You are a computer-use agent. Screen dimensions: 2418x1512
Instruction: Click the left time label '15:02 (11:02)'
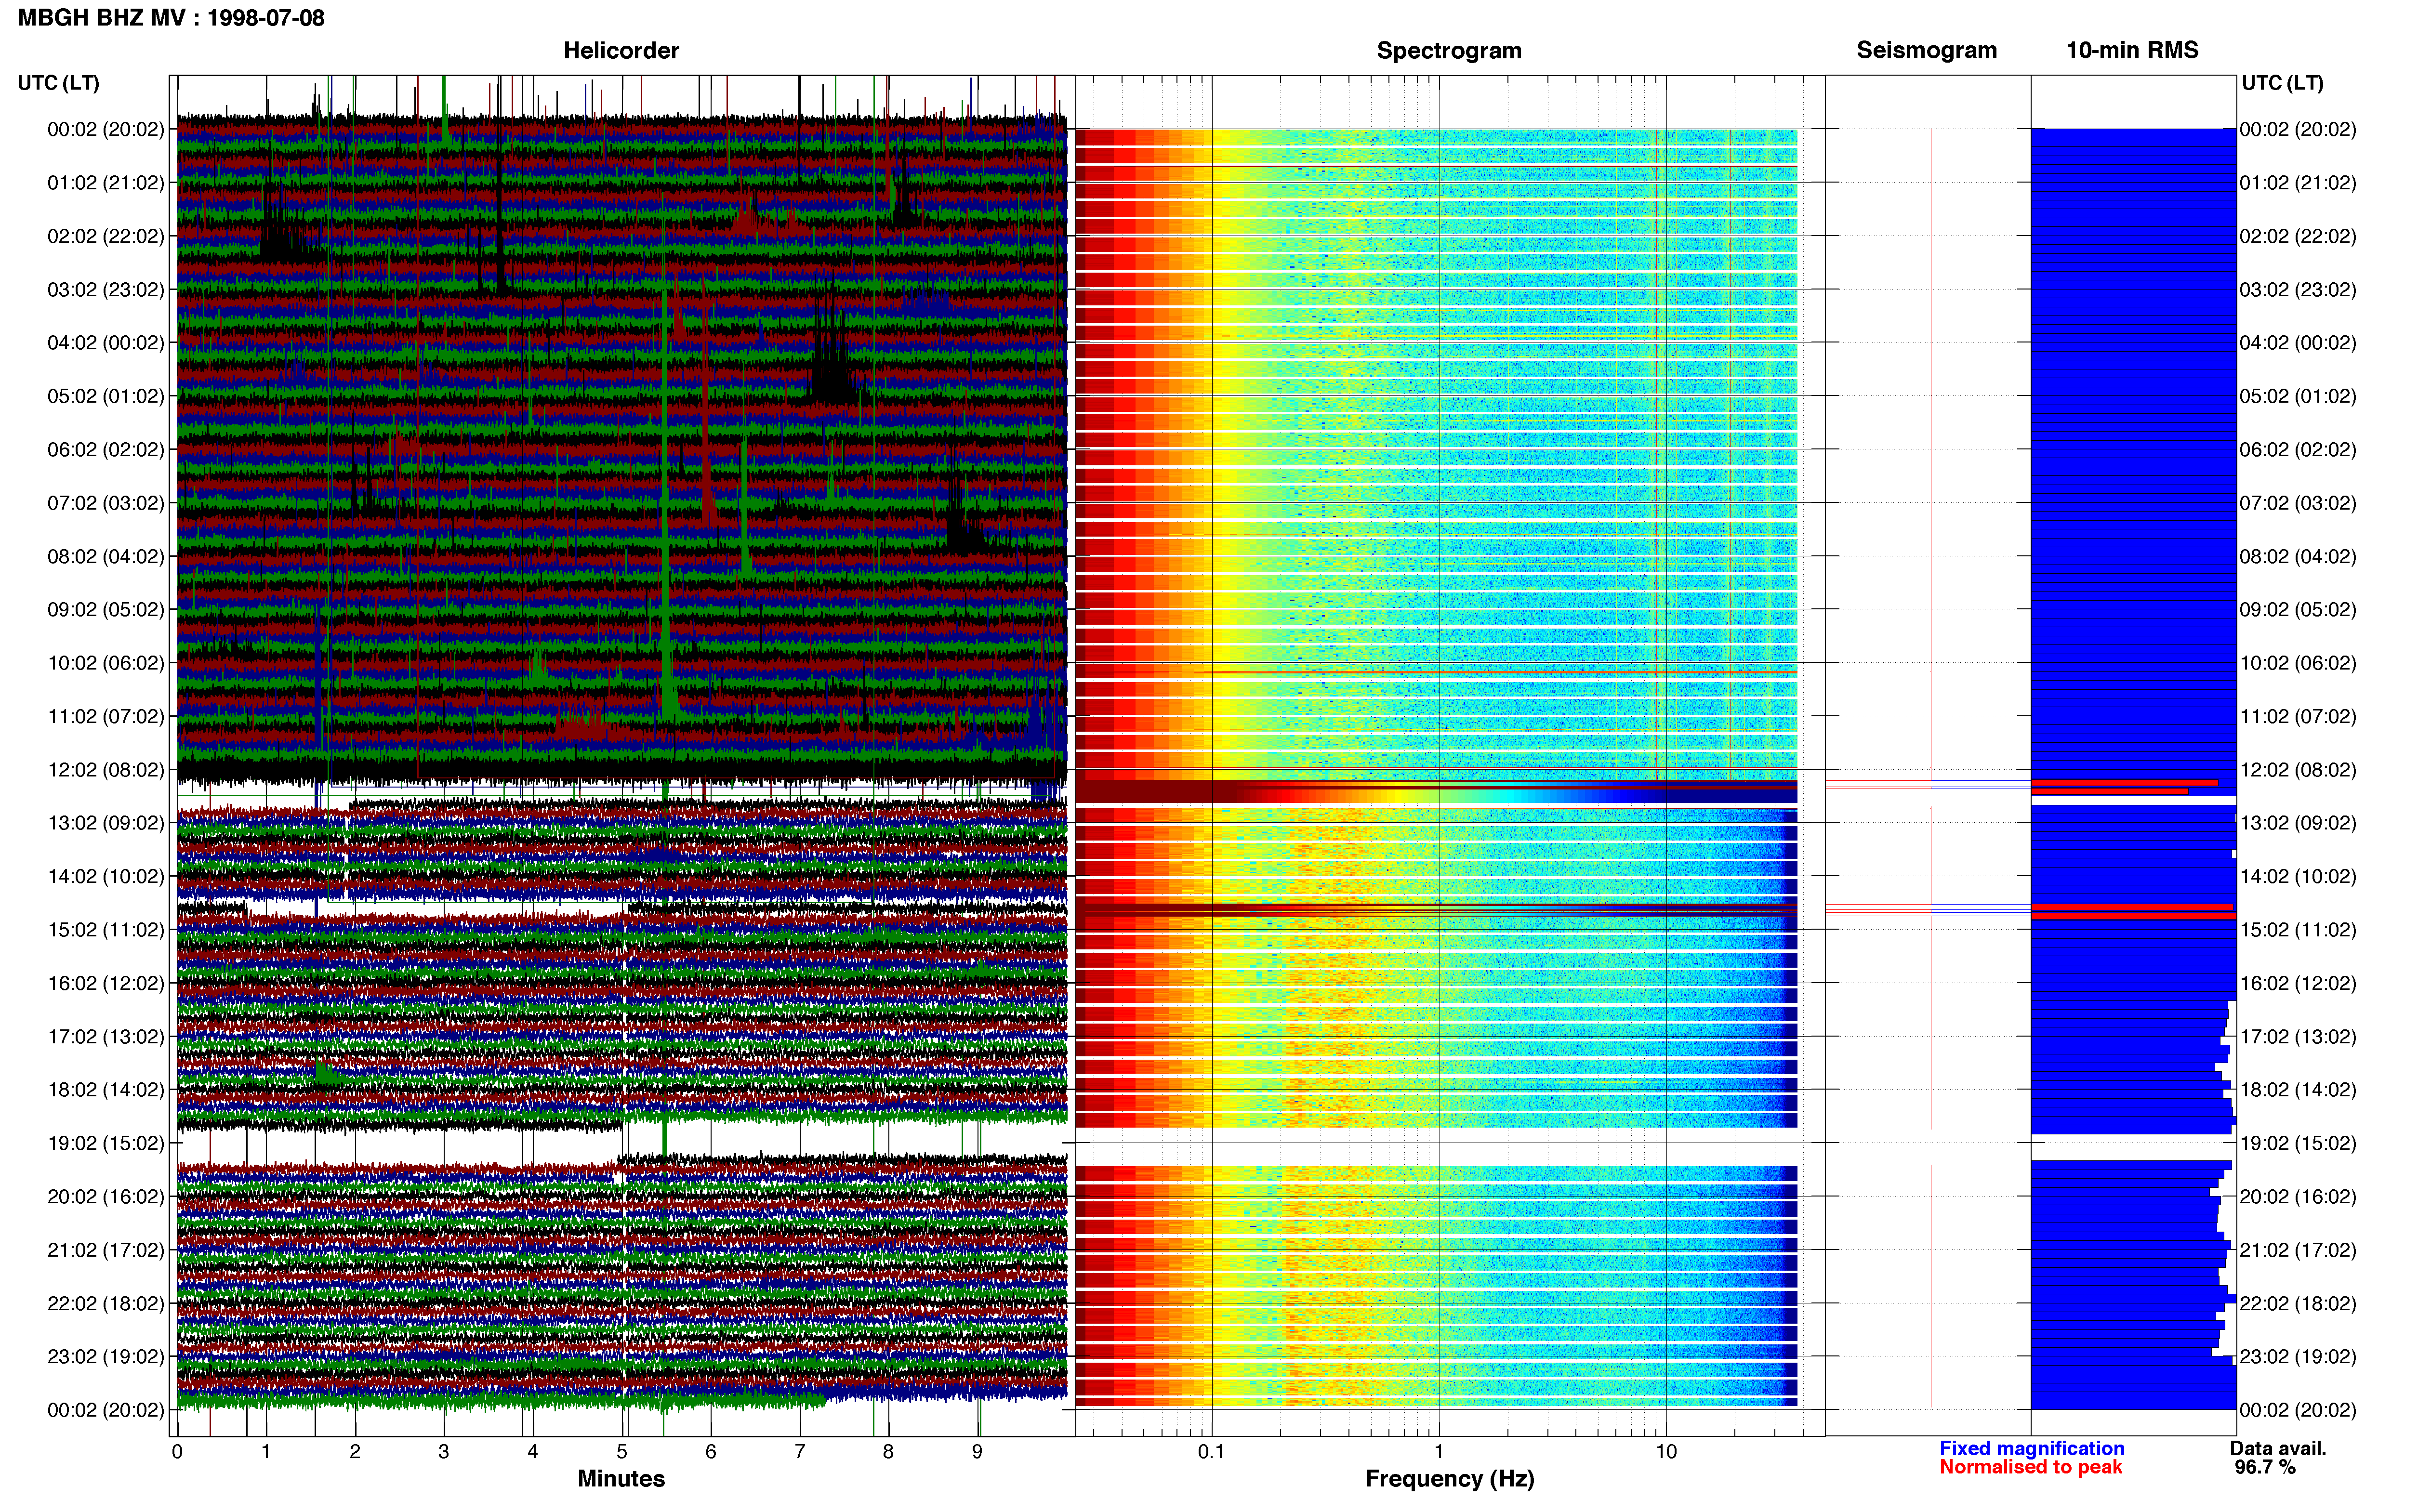[106, 929]
